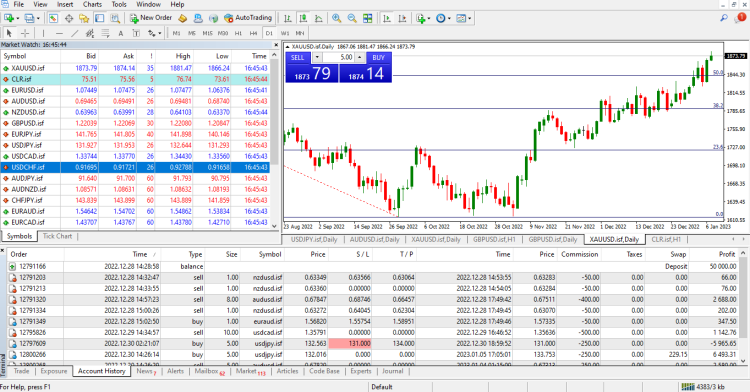This screenshot has width=750, height=392.
Task: Select the text (A) drawing tool
Action: pyautogui.click(x=121, y=33)
